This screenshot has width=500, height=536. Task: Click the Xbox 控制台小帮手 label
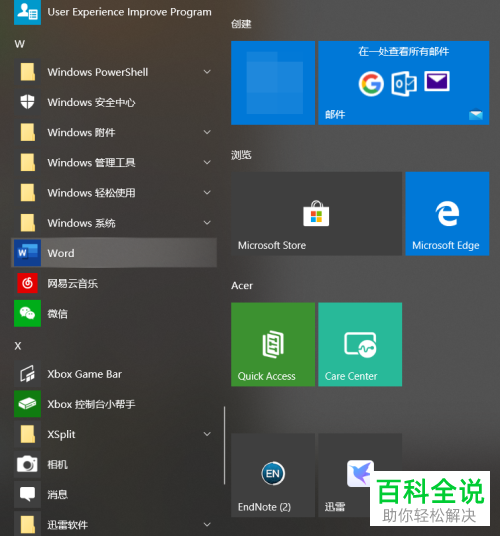[x=91, y=404]
